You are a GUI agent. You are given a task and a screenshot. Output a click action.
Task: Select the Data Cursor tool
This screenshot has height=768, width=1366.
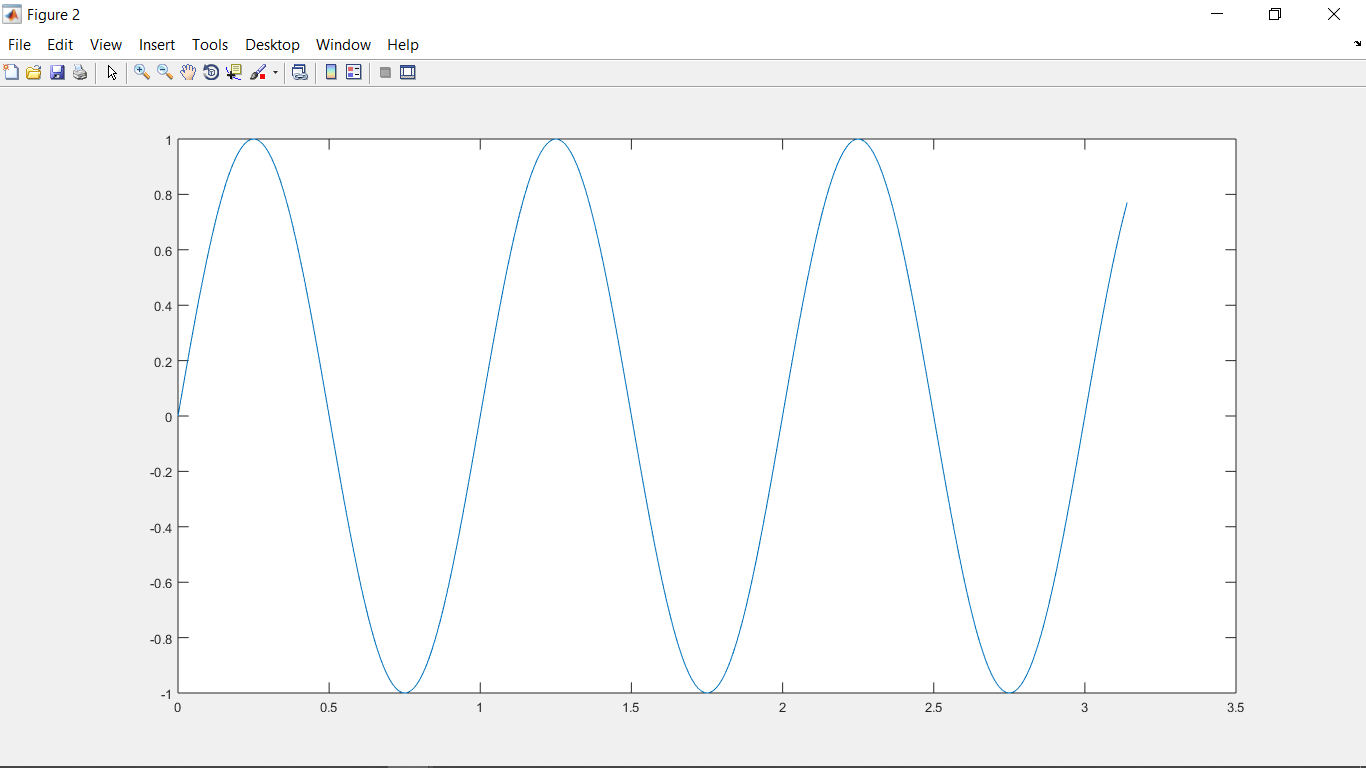tap(234, 72)
